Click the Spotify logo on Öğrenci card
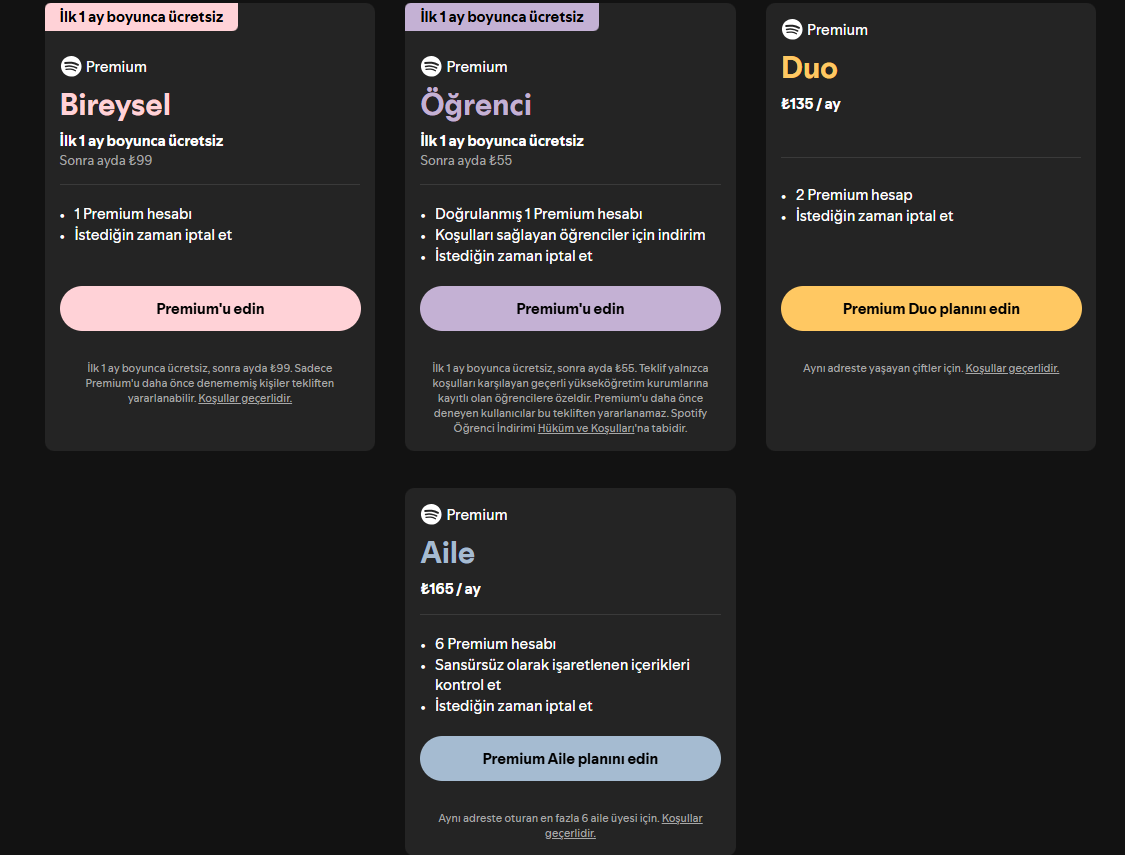The width and height of the screenshot is (1125, 855). click(431, 67)
